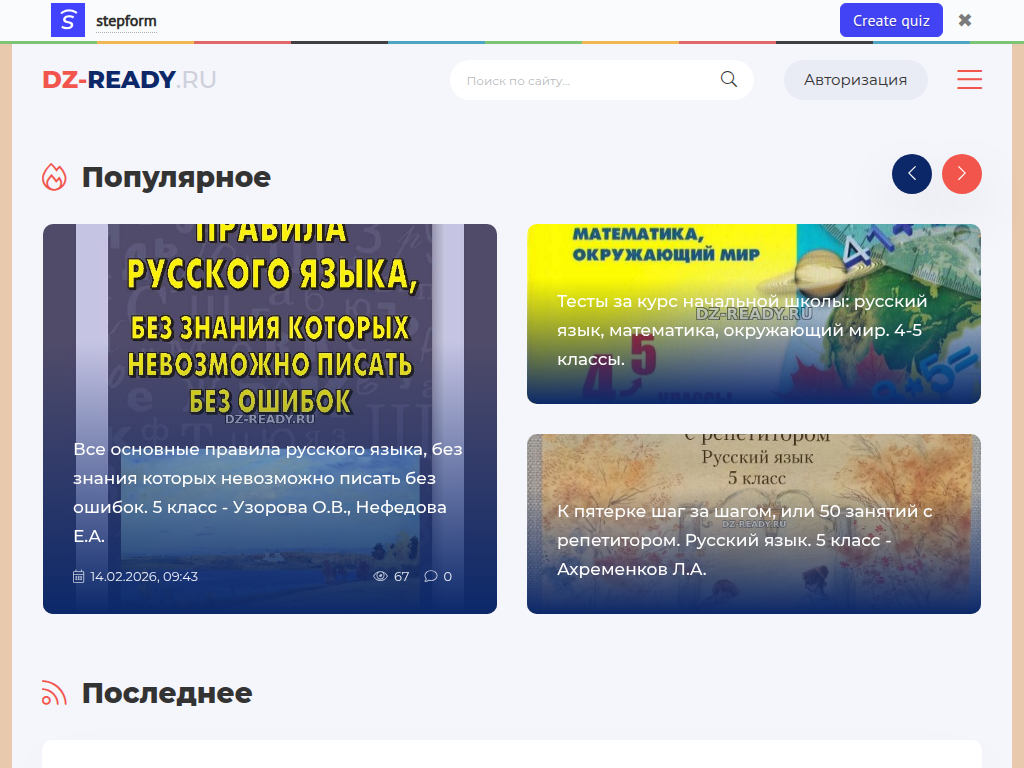Open the red hamburger menu
This screenshot has height=768, width=1024.
pos(969,79)
